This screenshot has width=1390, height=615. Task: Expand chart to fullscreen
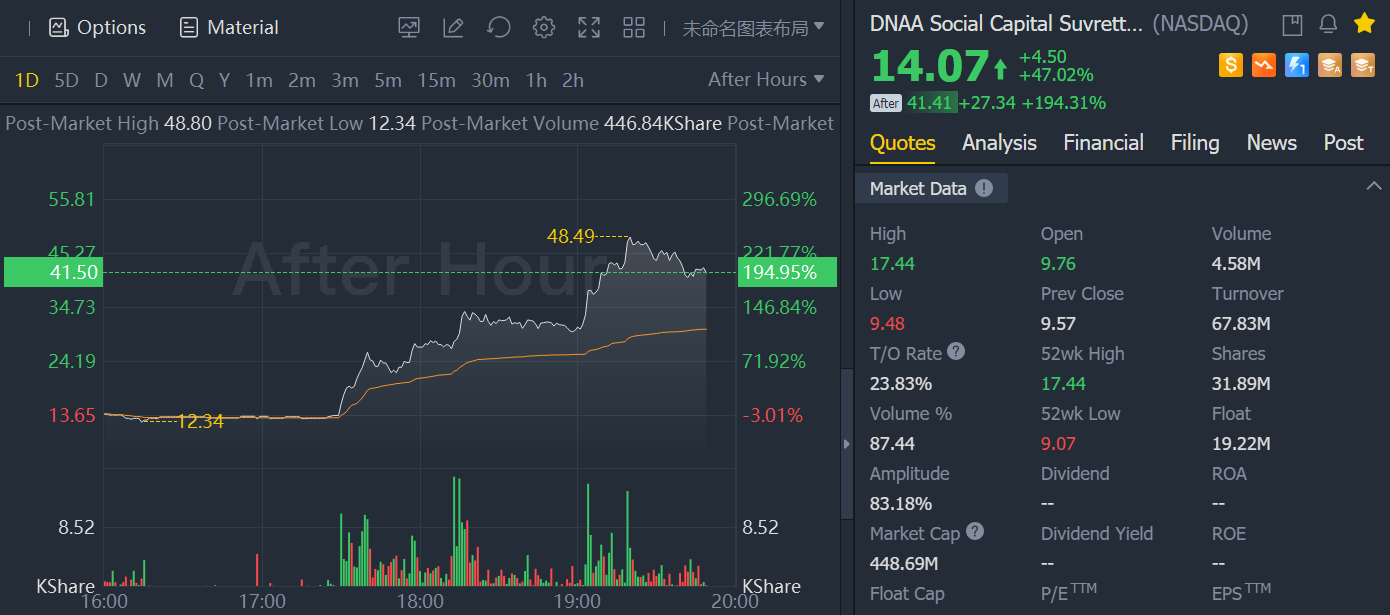tap(589, 28)
